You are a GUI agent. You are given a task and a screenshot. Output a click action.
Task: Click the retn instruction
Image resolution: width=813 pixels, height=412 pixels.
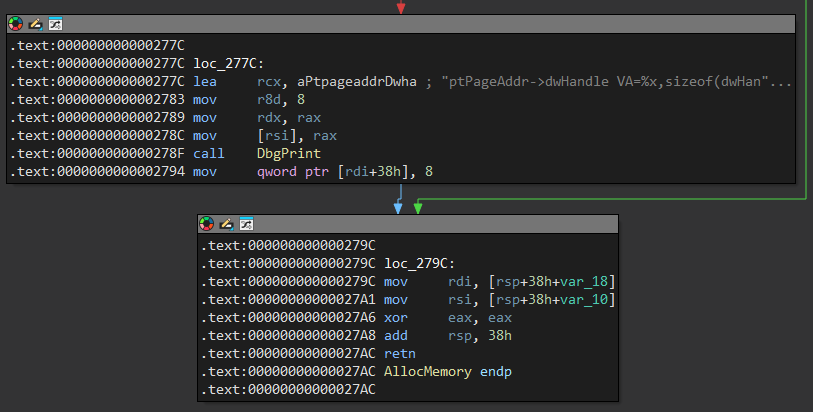point(400,354)
